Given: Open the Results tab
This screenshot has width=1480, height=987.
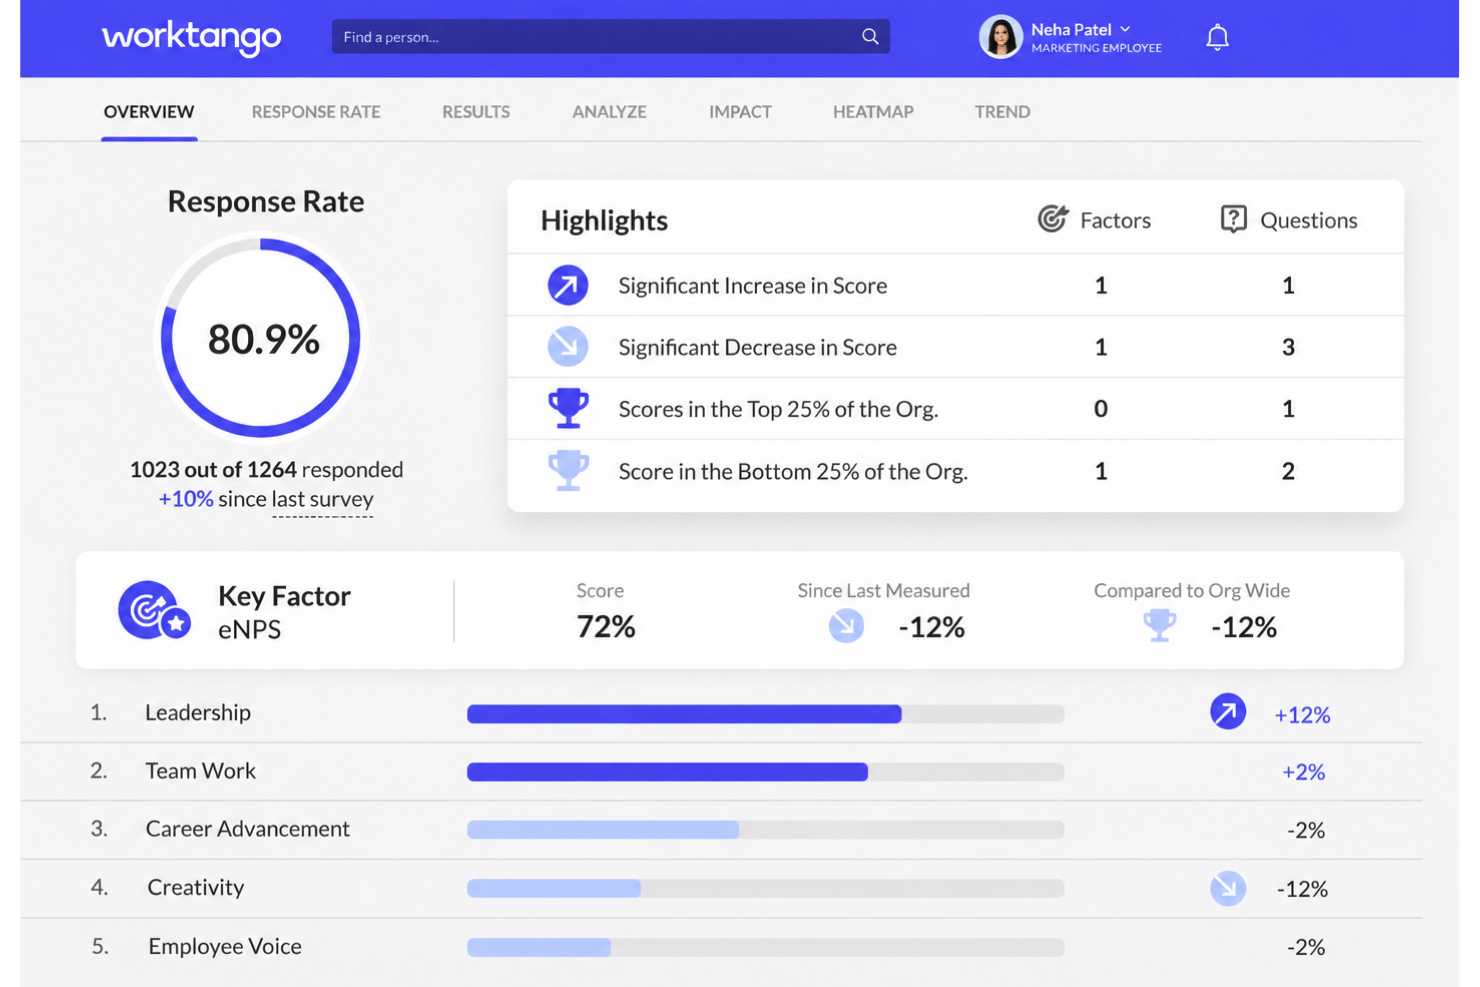Looking at the screenshot, I should tap(476, 112).
